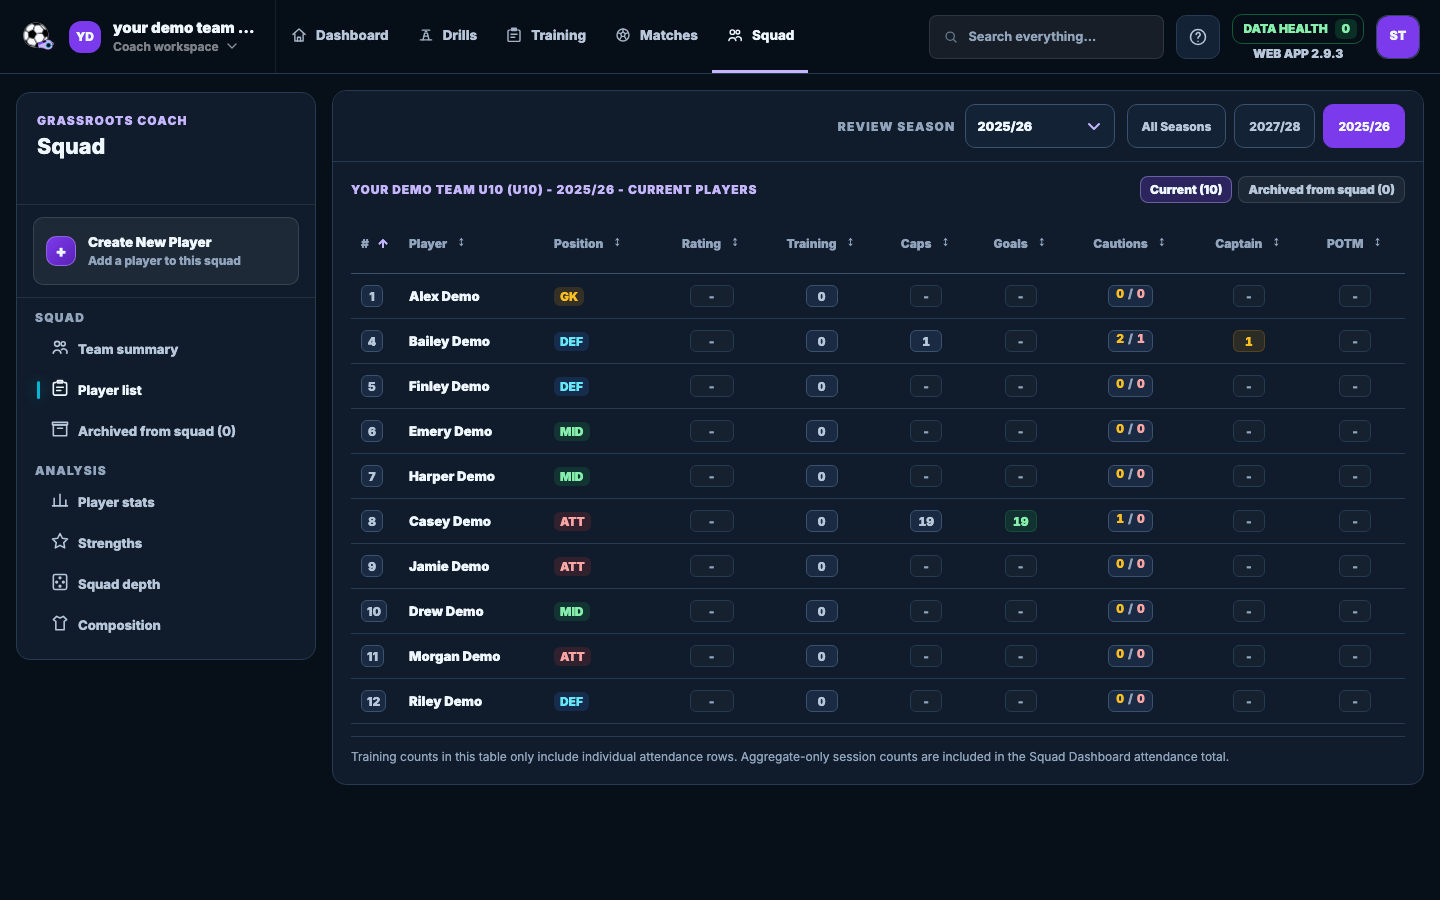1440x900 pixels.
Task: Open Morgan Demo player name
Action: point(454,656)
